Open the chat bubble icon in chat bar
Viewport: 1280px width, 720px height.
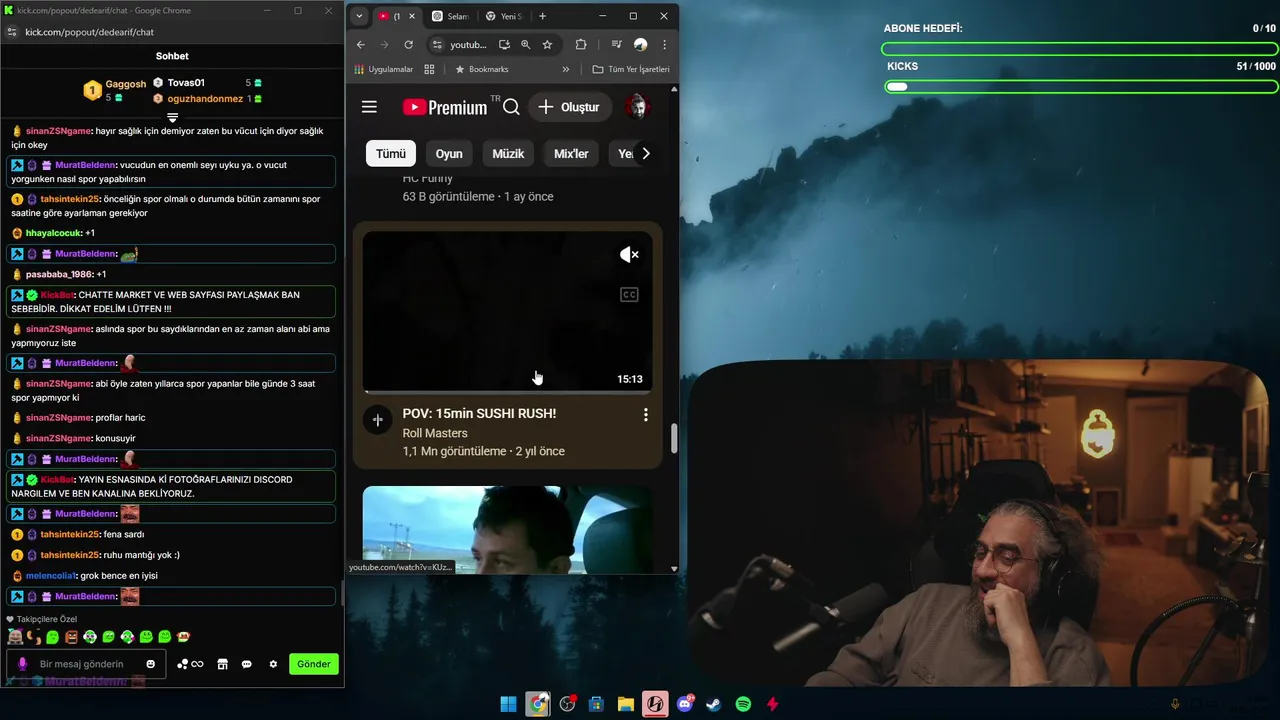246,664
